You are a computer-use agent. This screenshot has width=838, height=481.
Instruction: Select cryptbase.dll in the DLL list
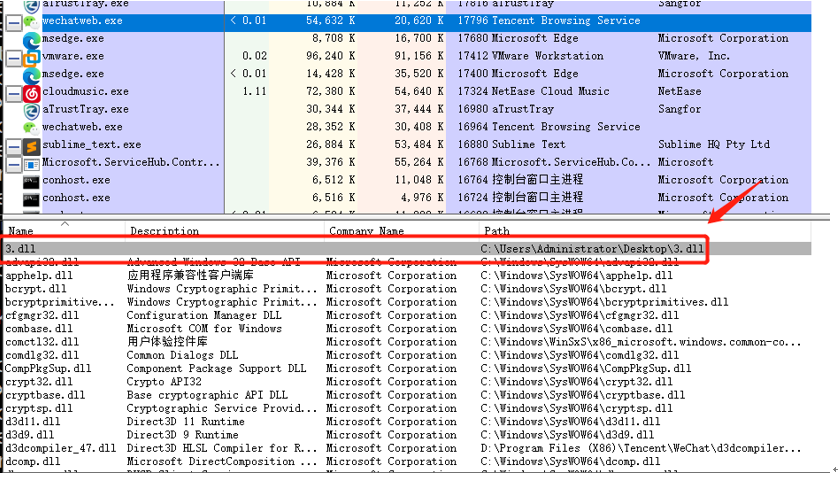(45, 395)
